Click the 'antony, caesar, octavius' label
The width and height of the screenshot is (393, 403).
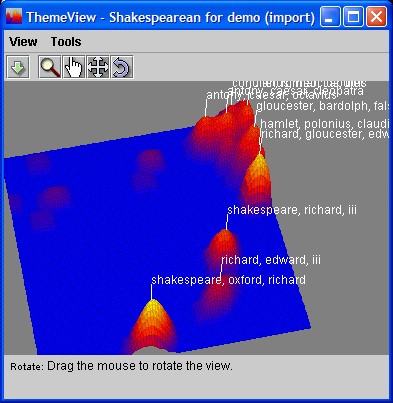(272, 95)
